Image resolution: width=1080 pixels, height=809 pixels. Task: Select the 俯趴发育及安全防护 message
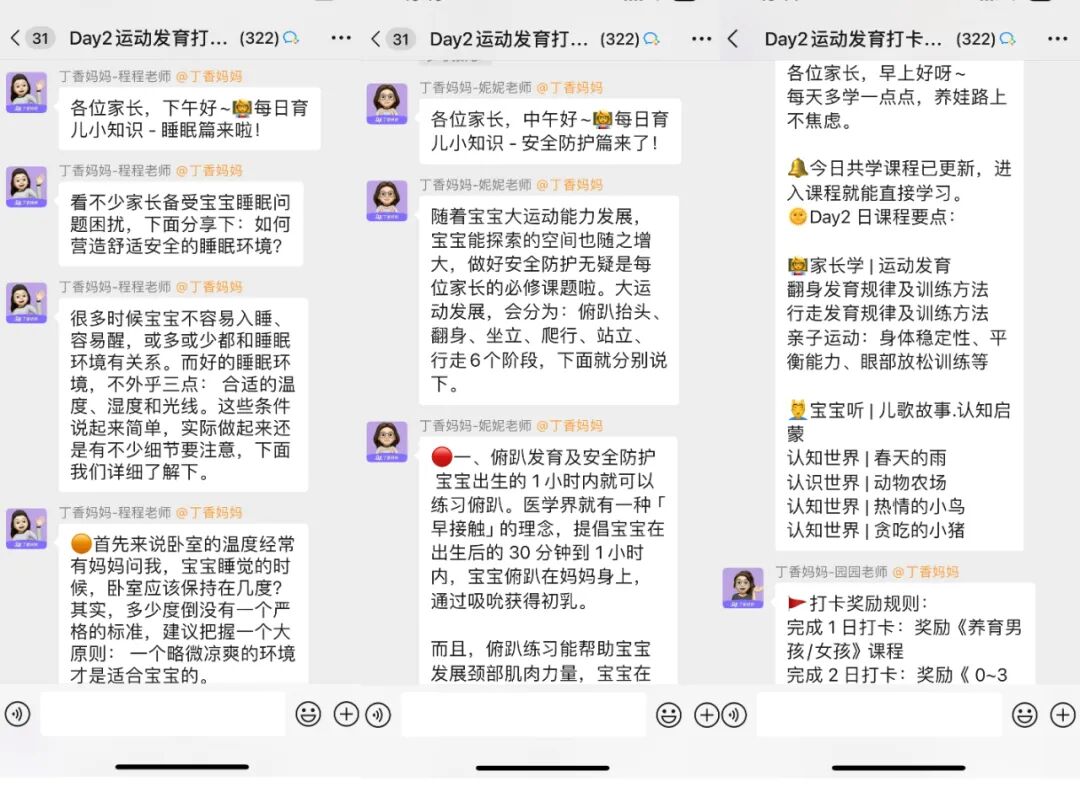(x=548, y=560)
